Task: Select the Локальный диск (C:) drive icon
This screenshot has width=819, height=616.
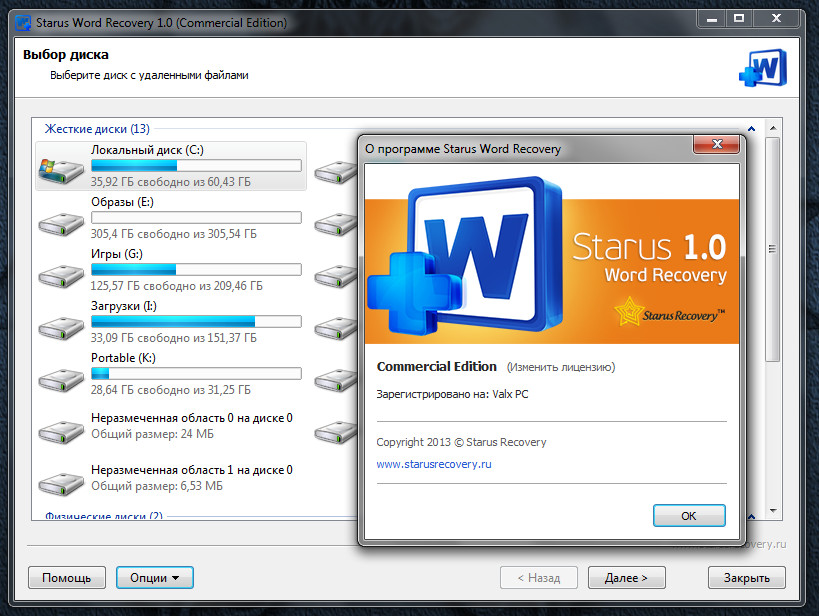Action: coord(61,171)
